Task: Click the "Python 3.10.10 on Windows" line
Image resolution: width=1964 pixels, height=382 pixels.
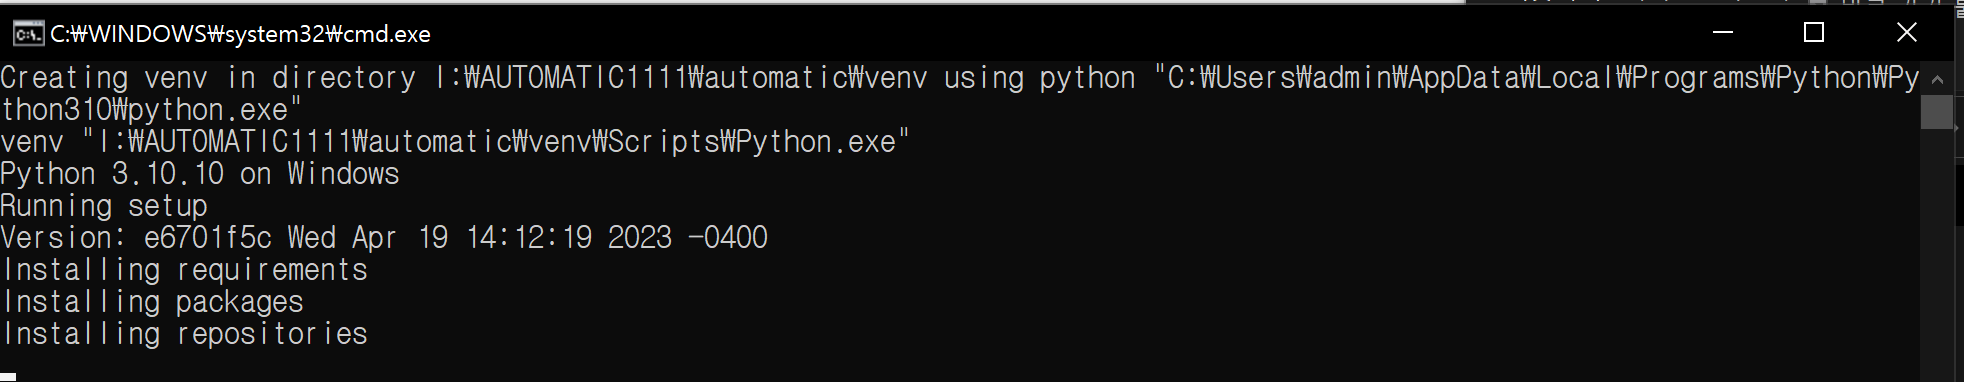Action: (200, 174)
